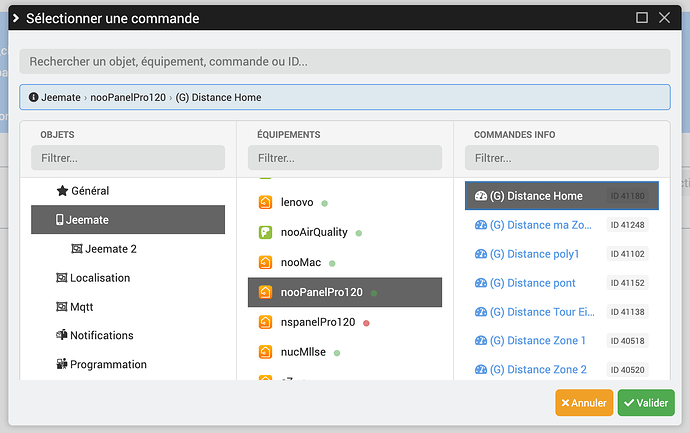Click the gauge icon of Distance ma Zo...
690x433 pixels.
(481, 225)
